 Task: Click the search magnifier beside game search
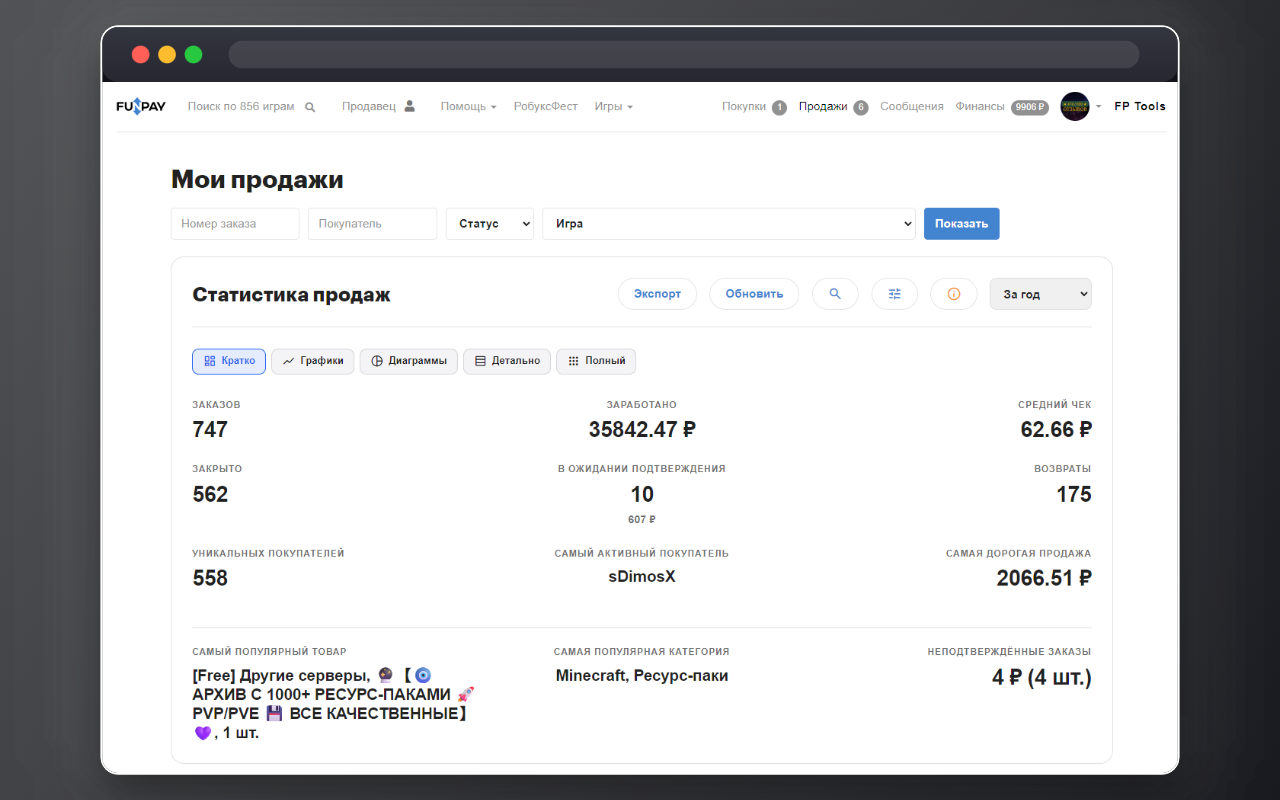pyautogui.click(x=310, y=107)
